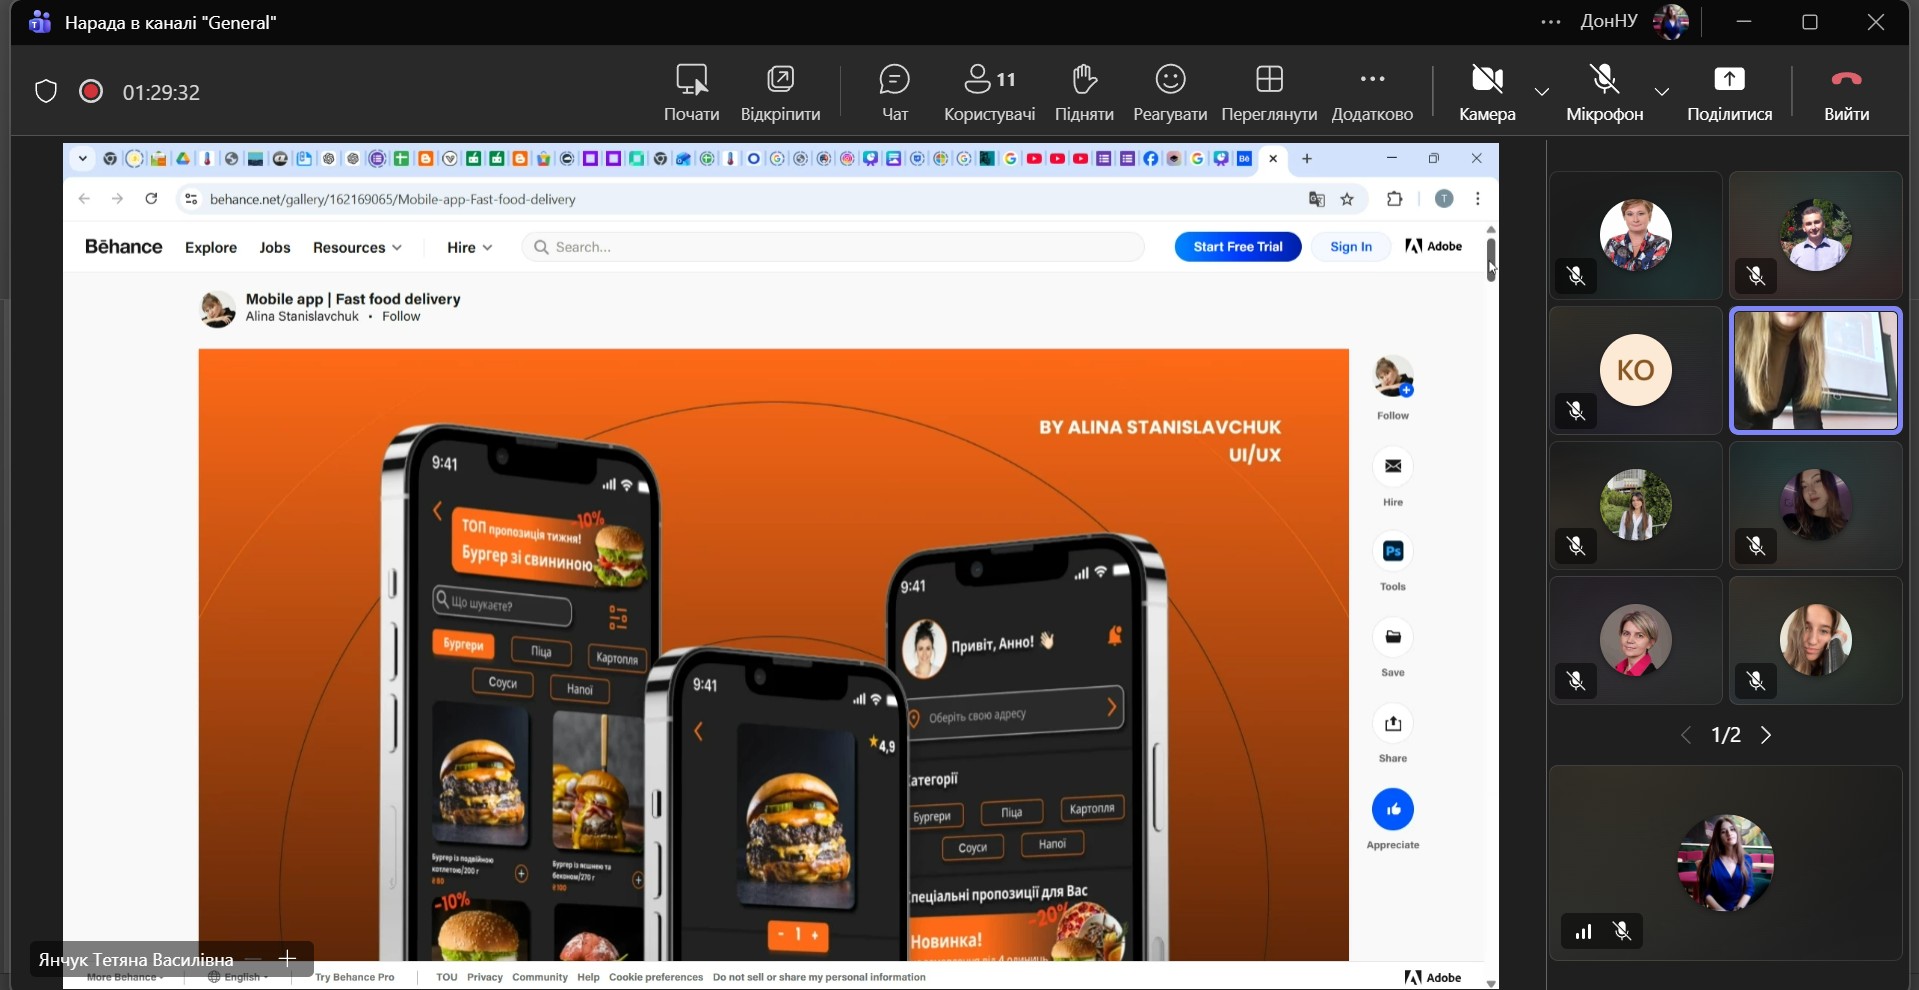Go to next participants page arrow
This screenshot has height=990, width=1919.
(1766, 735)
